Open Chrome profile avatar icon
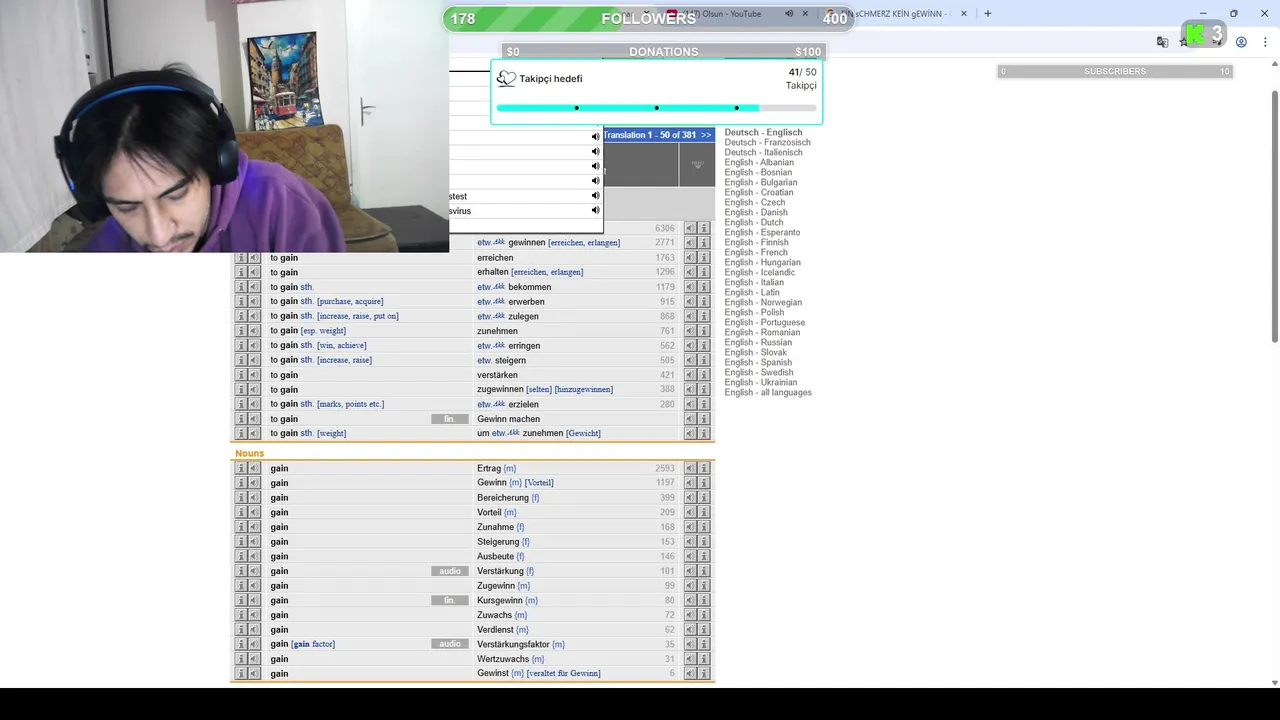1280x720 pixels. coord(1241,42)
